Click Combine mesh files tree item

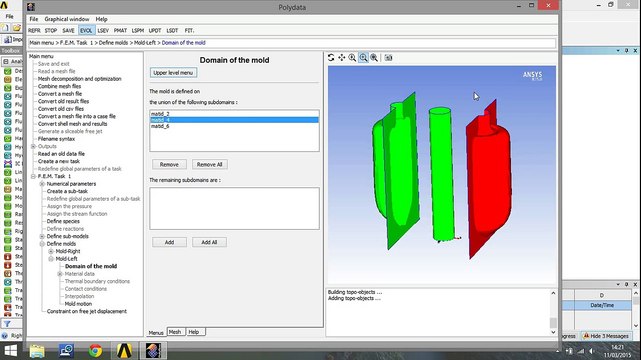point(59,86)
